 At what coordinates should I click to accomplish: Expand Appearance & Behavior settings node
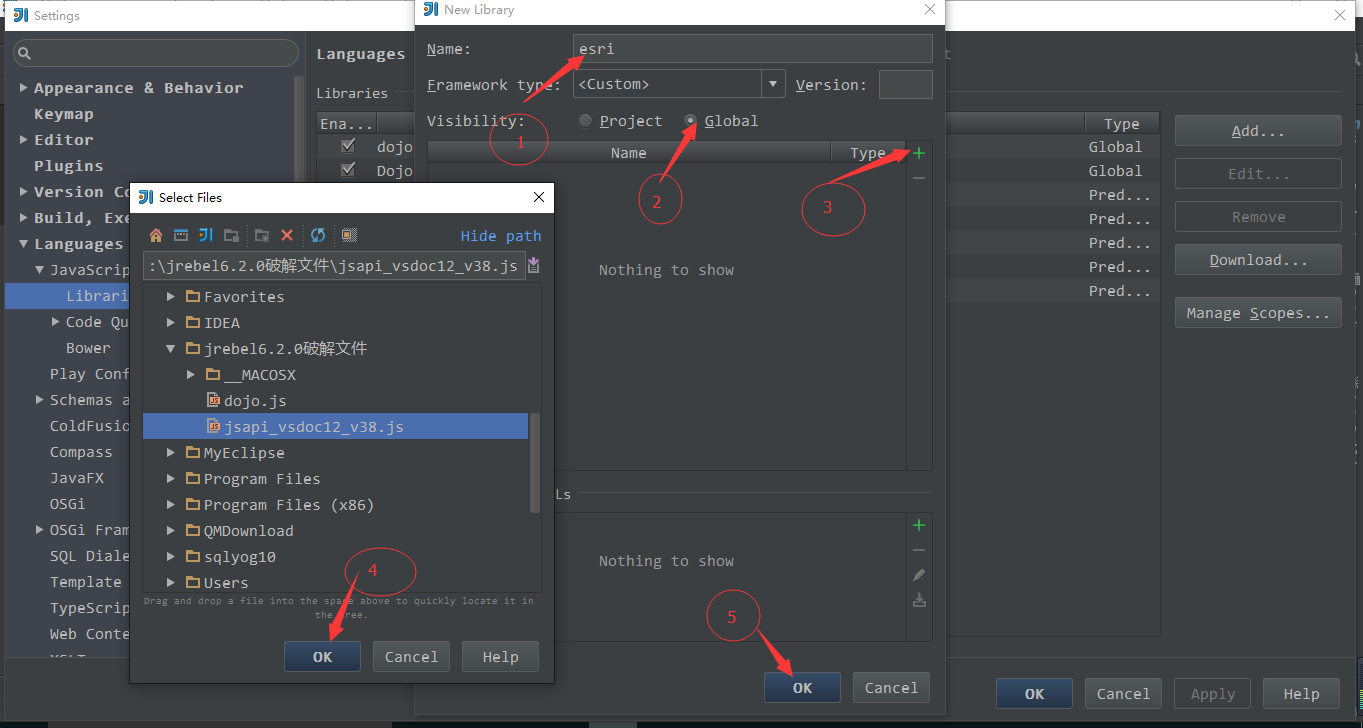click(24, 88)
